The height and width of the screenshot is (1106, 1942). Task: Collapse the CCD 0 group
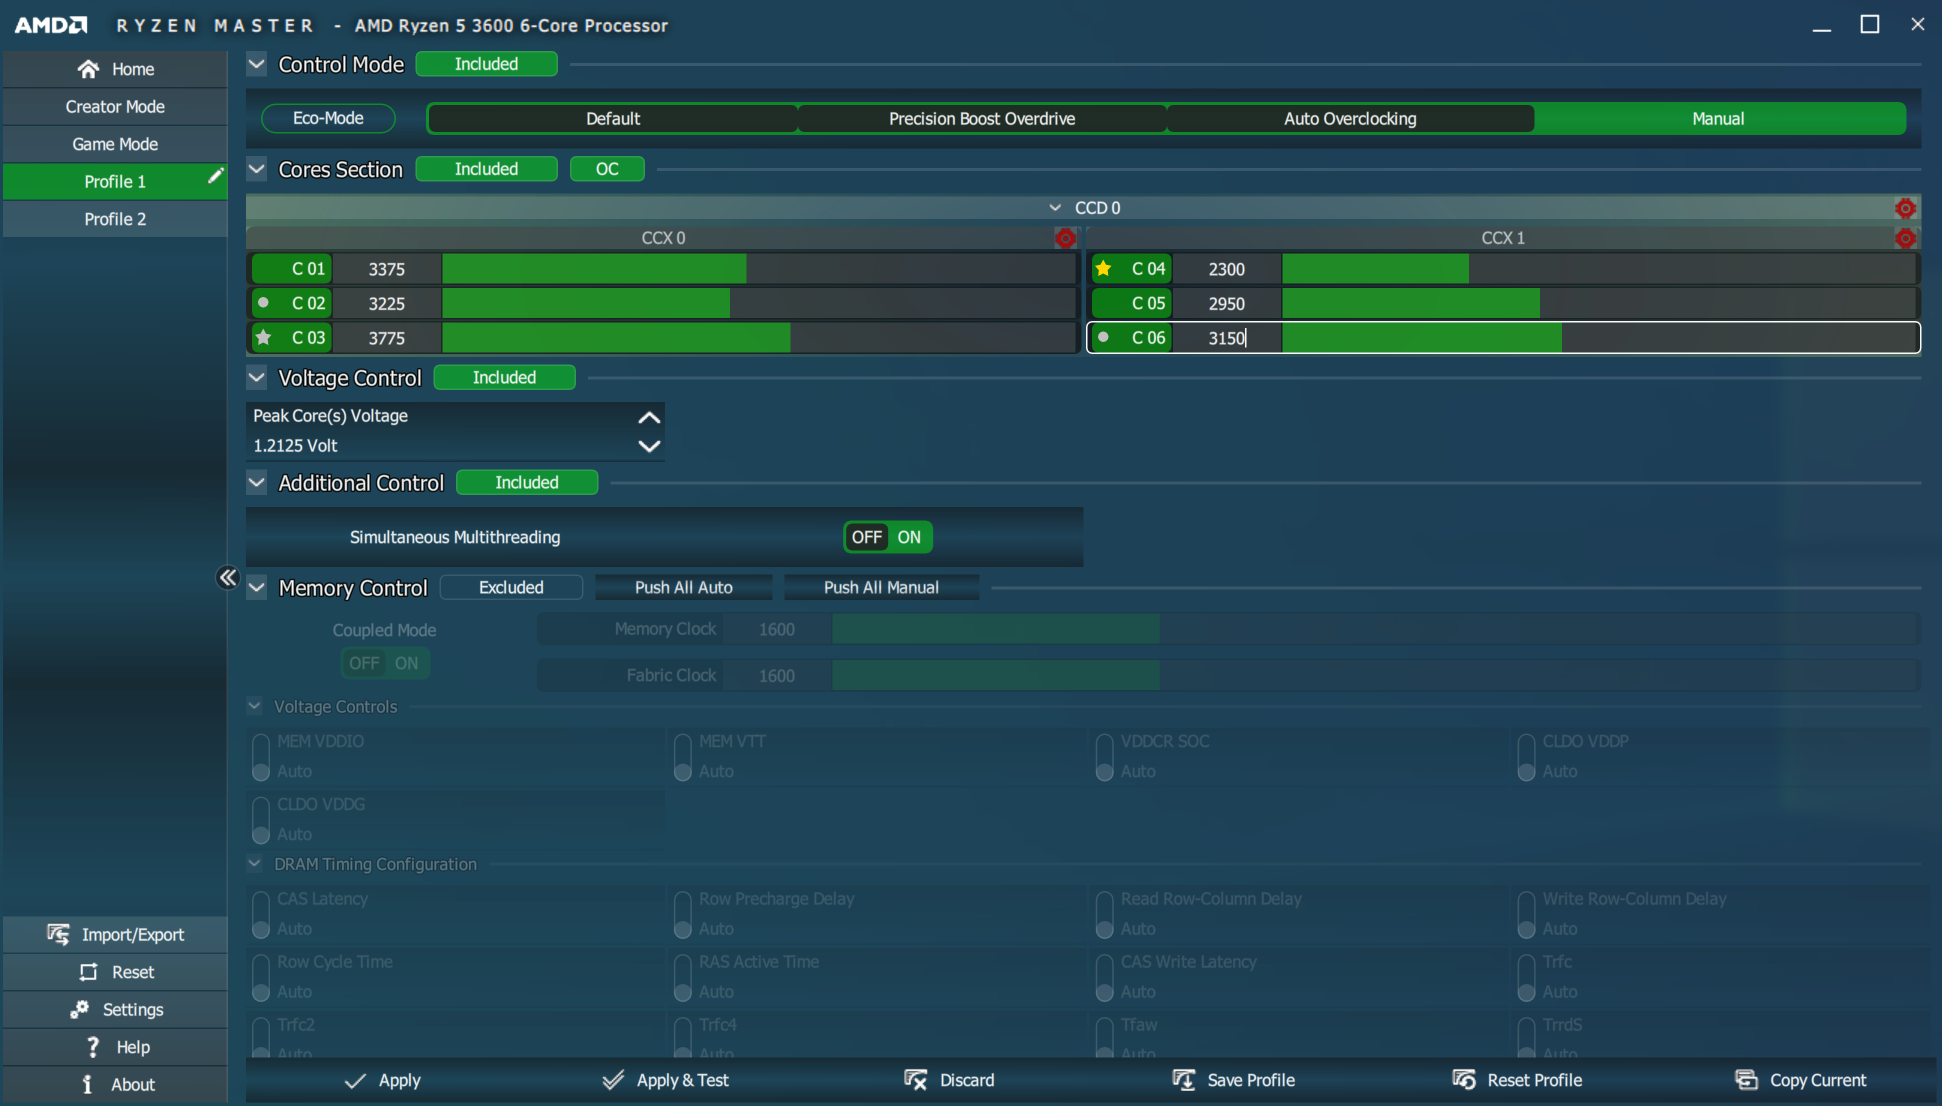click(1055, 208)
